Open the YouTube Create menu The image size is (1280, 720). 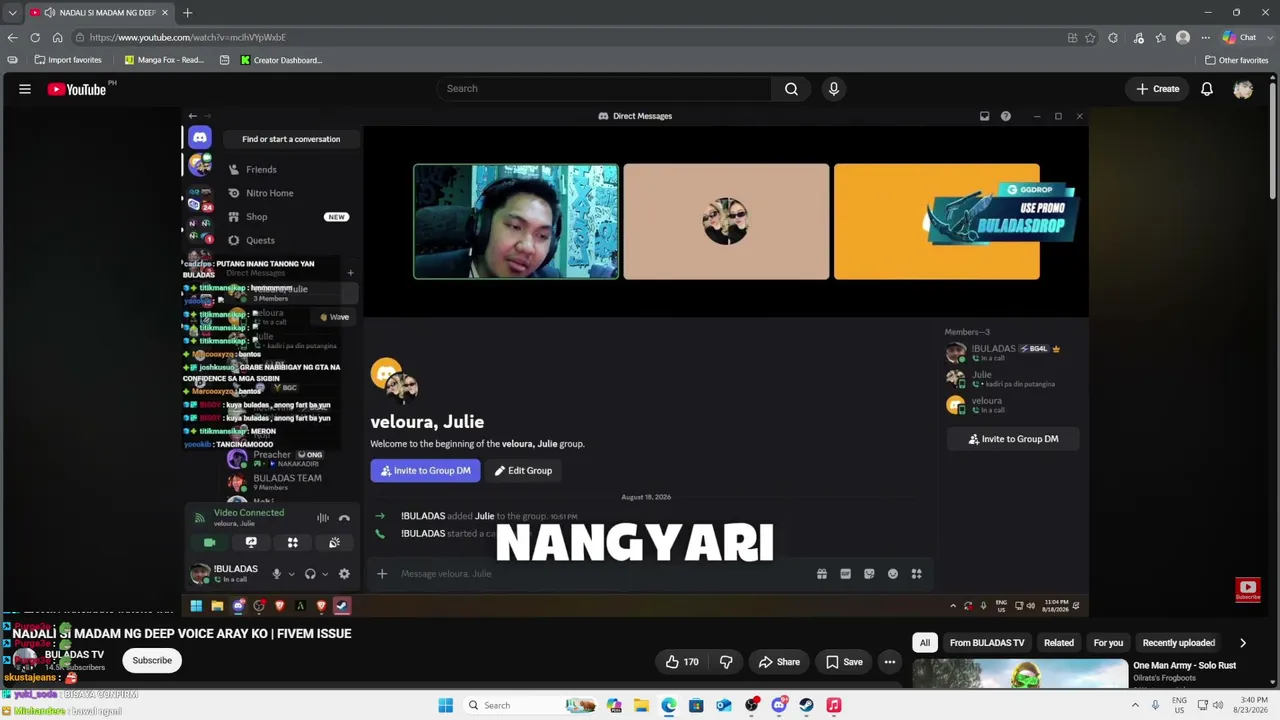tap(1157, 89)
